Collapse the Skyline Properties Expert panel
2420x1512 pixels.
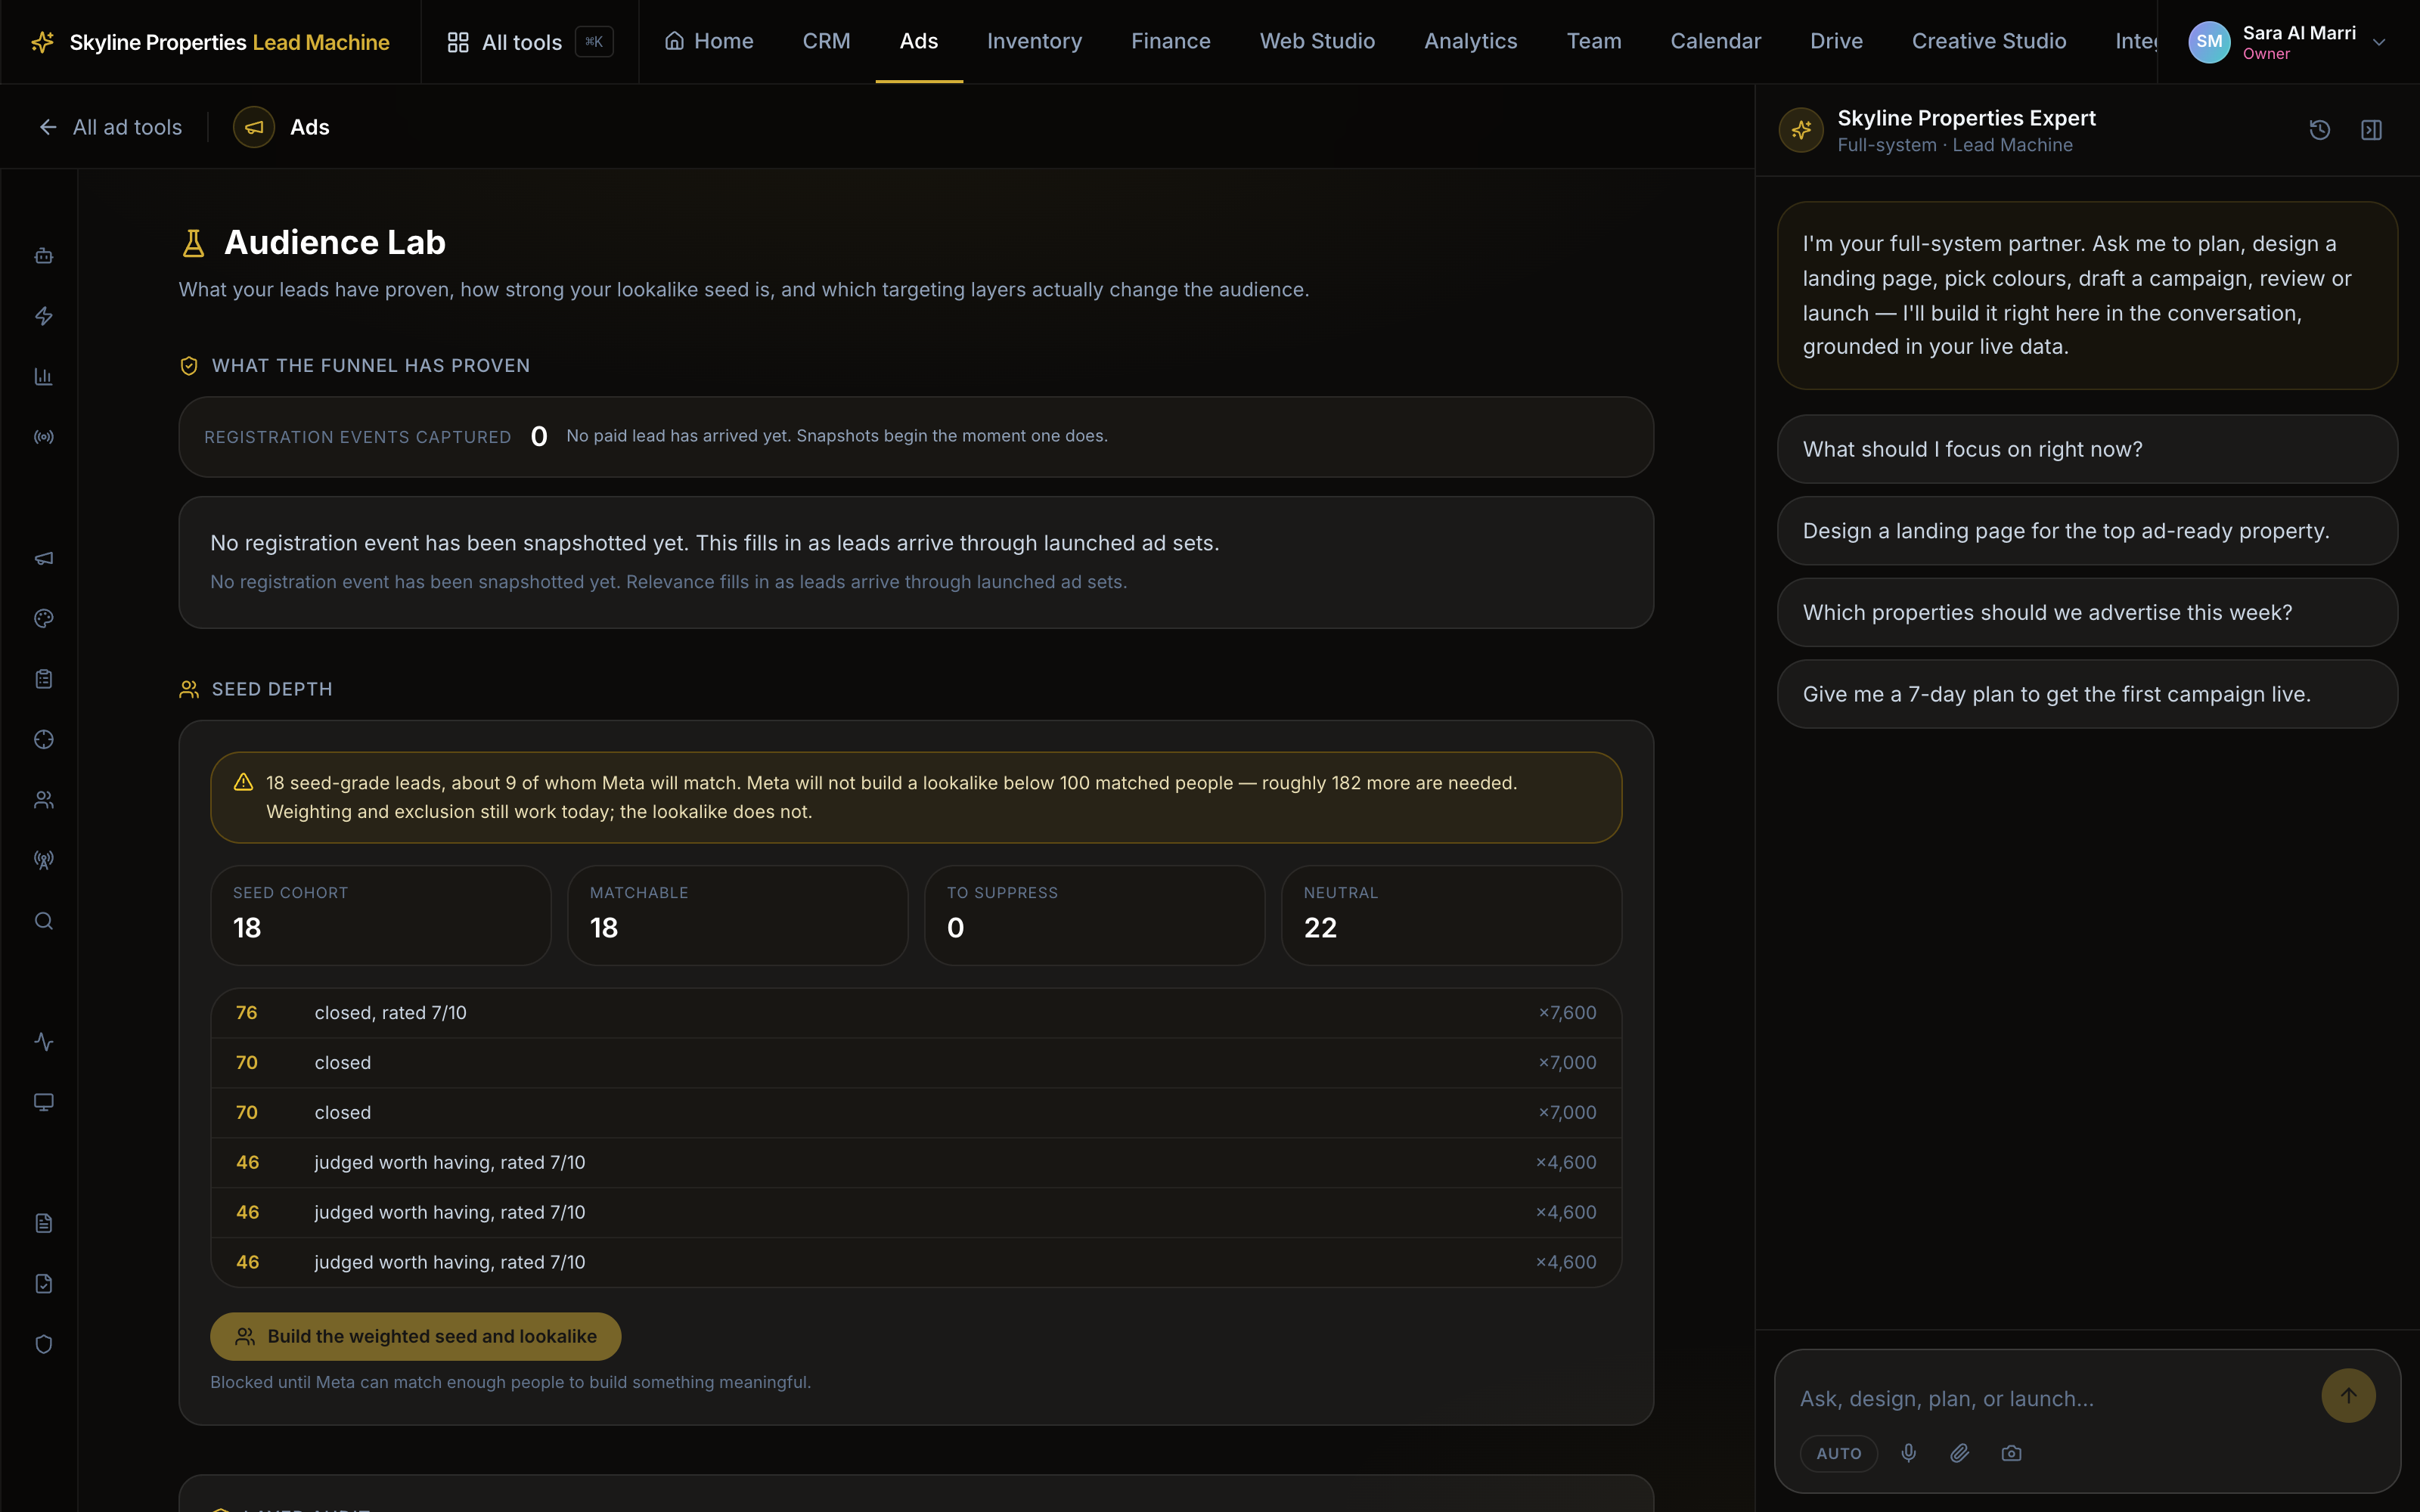pos(2372,130)
